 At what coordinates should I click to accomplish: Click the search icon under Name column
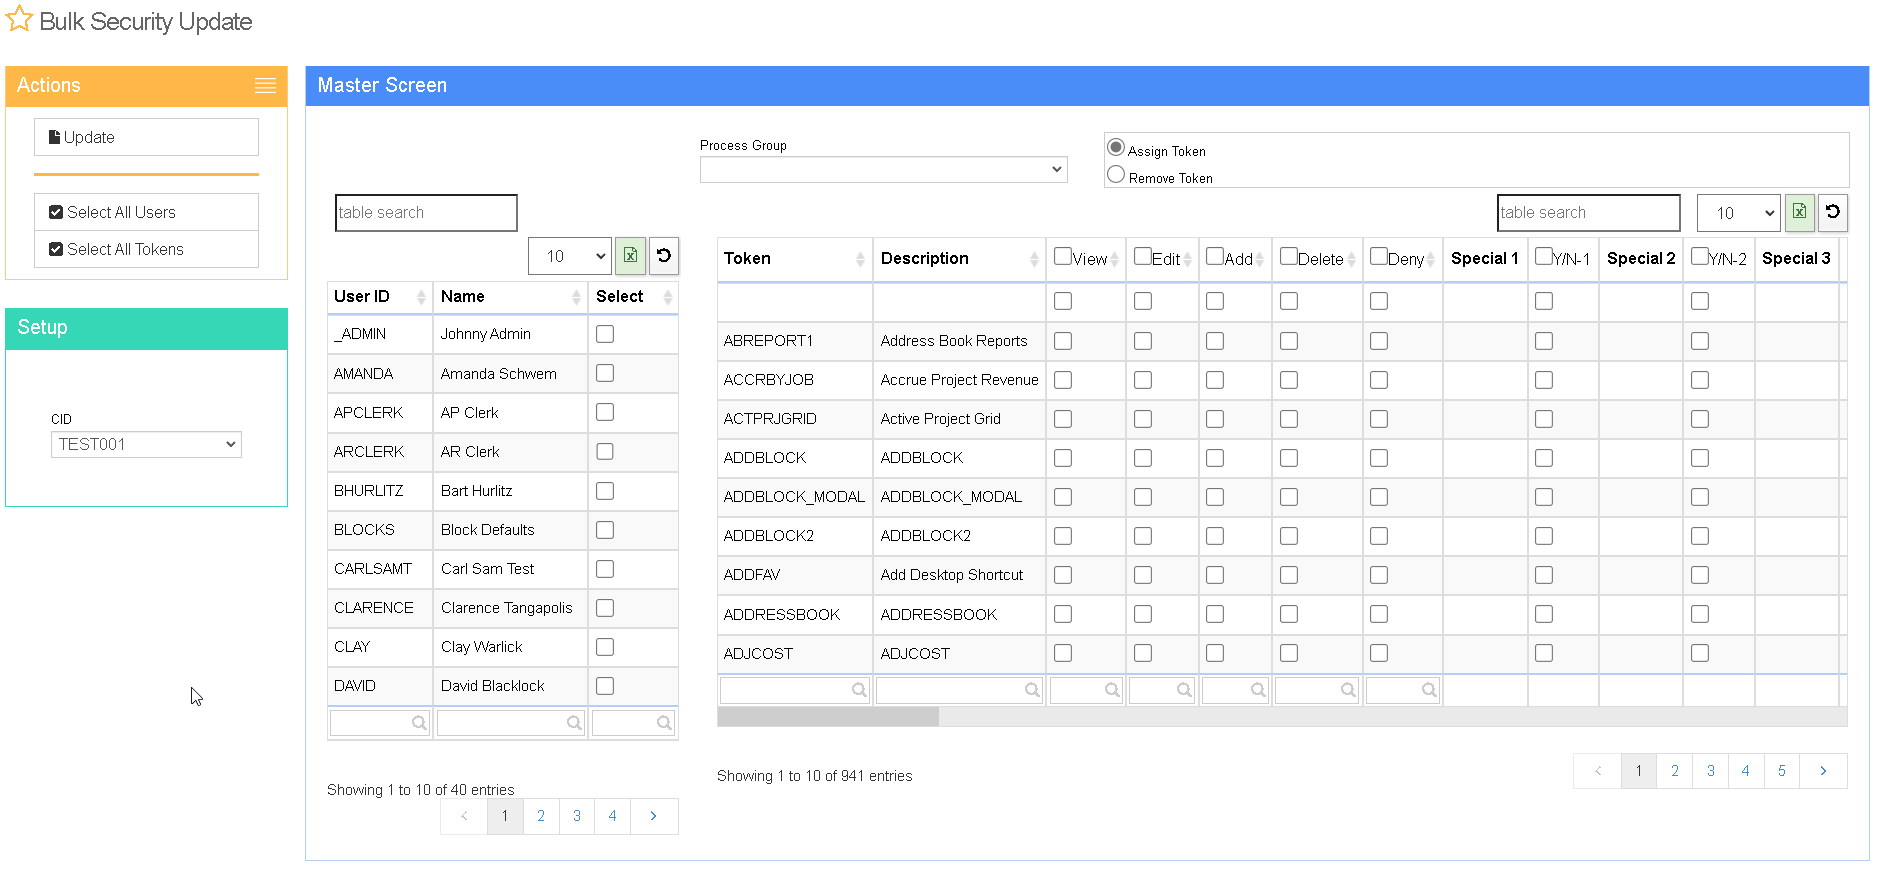pos(574,723)
